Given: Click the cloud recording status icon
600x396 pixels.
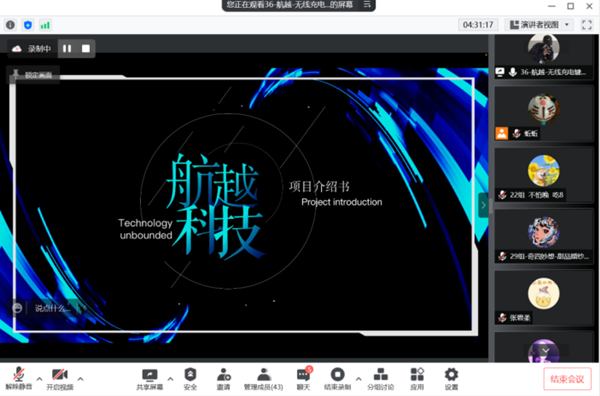Looking at the screenshot, I should pyautogui.click(x=17, y=49).
